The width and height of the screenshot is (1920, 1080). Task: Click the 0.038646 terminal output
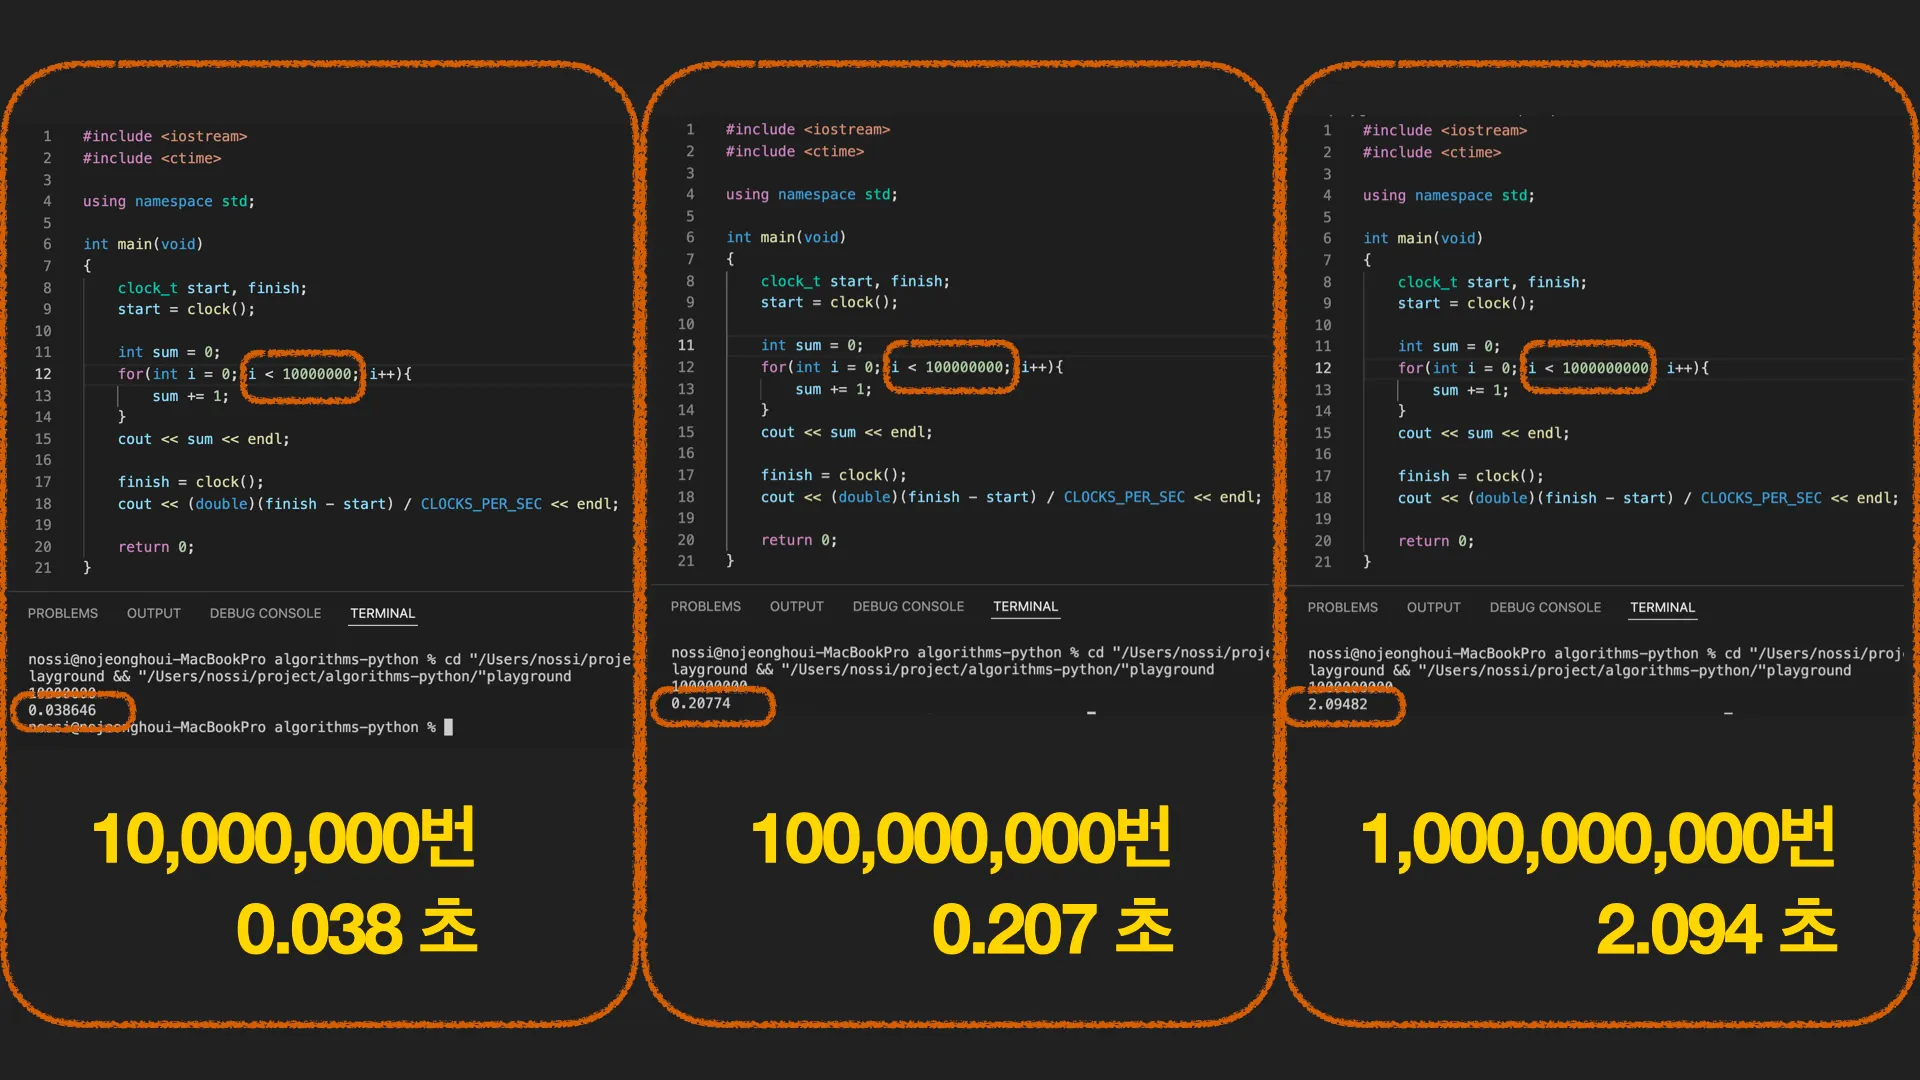coord(62,710)
